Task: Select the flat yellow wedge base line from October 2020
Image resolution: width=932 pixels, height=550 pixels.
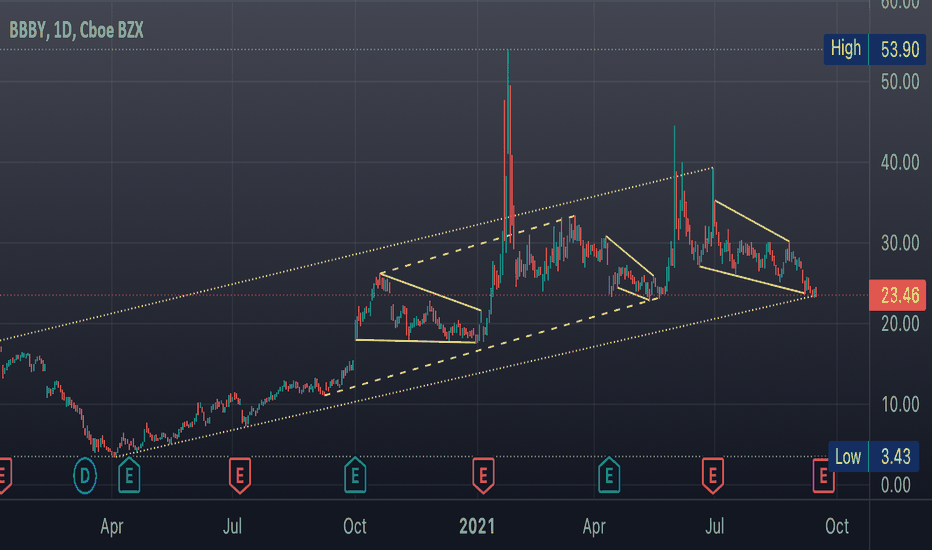Action: tap(416, 341)
